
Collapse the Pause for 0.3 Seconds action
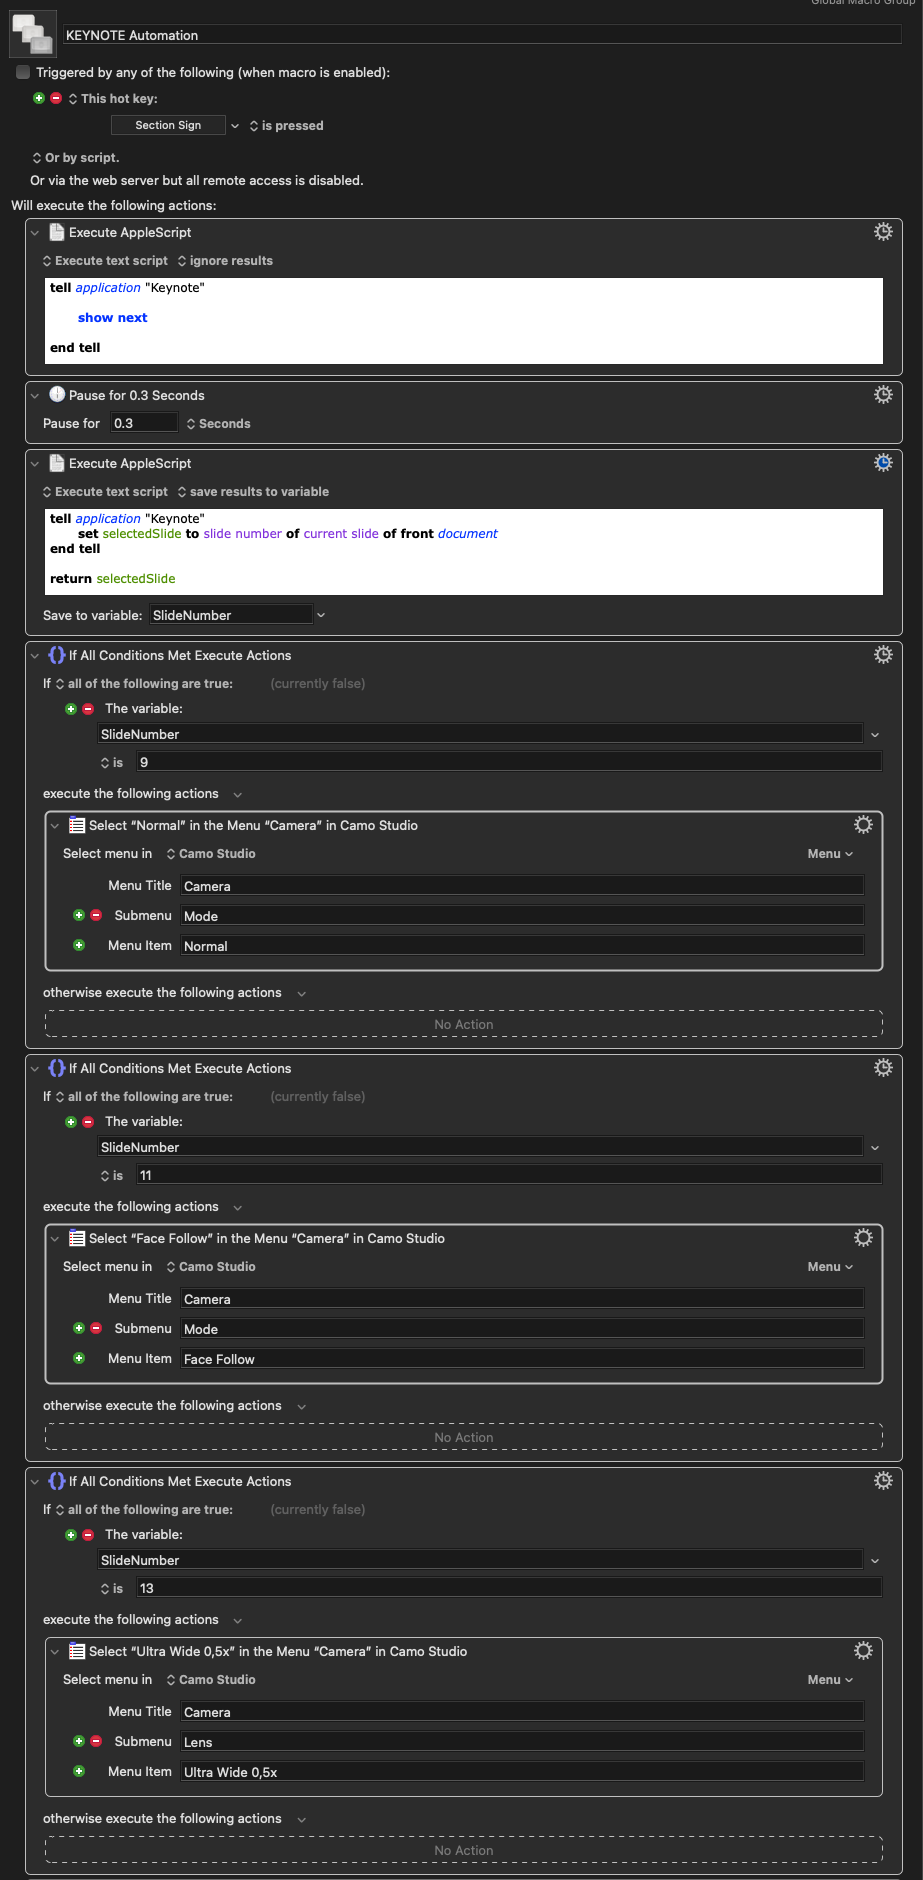tap(35, 396)
